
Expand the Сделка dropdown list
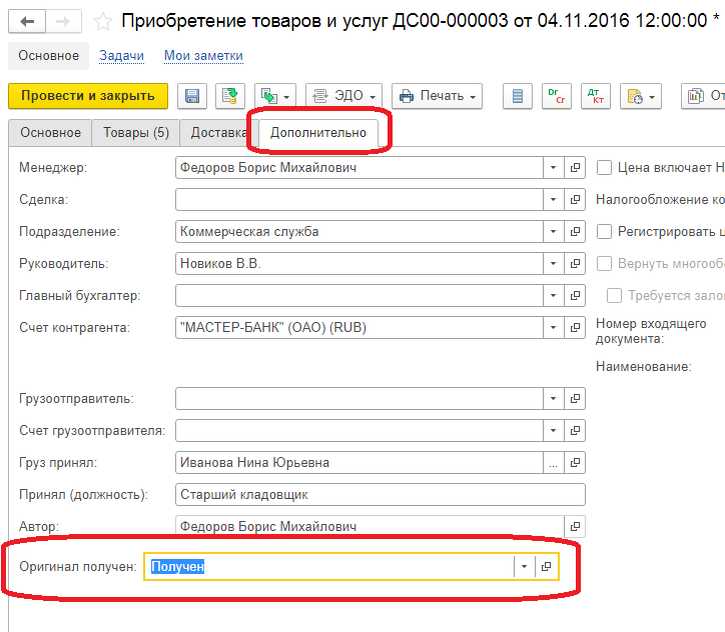pos(553,199)
